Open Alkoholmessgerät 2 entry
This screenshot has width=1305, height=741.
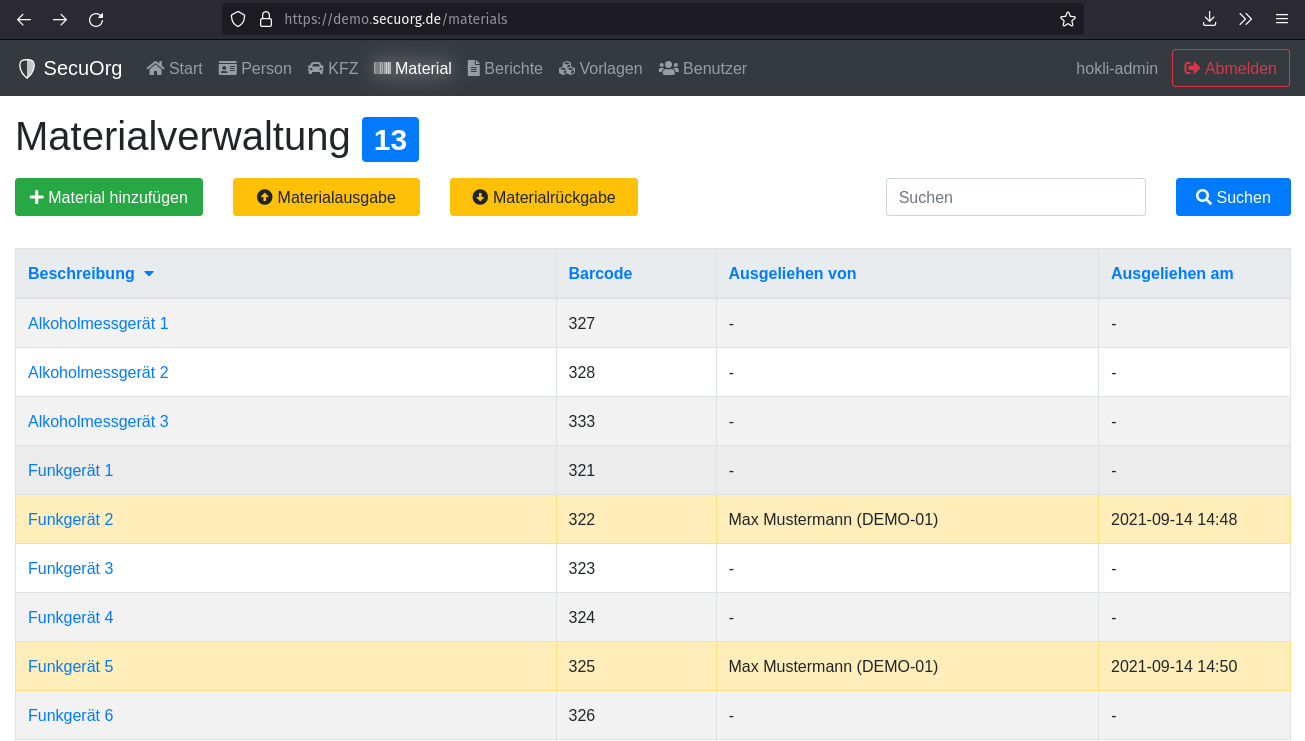coord(98,372)
